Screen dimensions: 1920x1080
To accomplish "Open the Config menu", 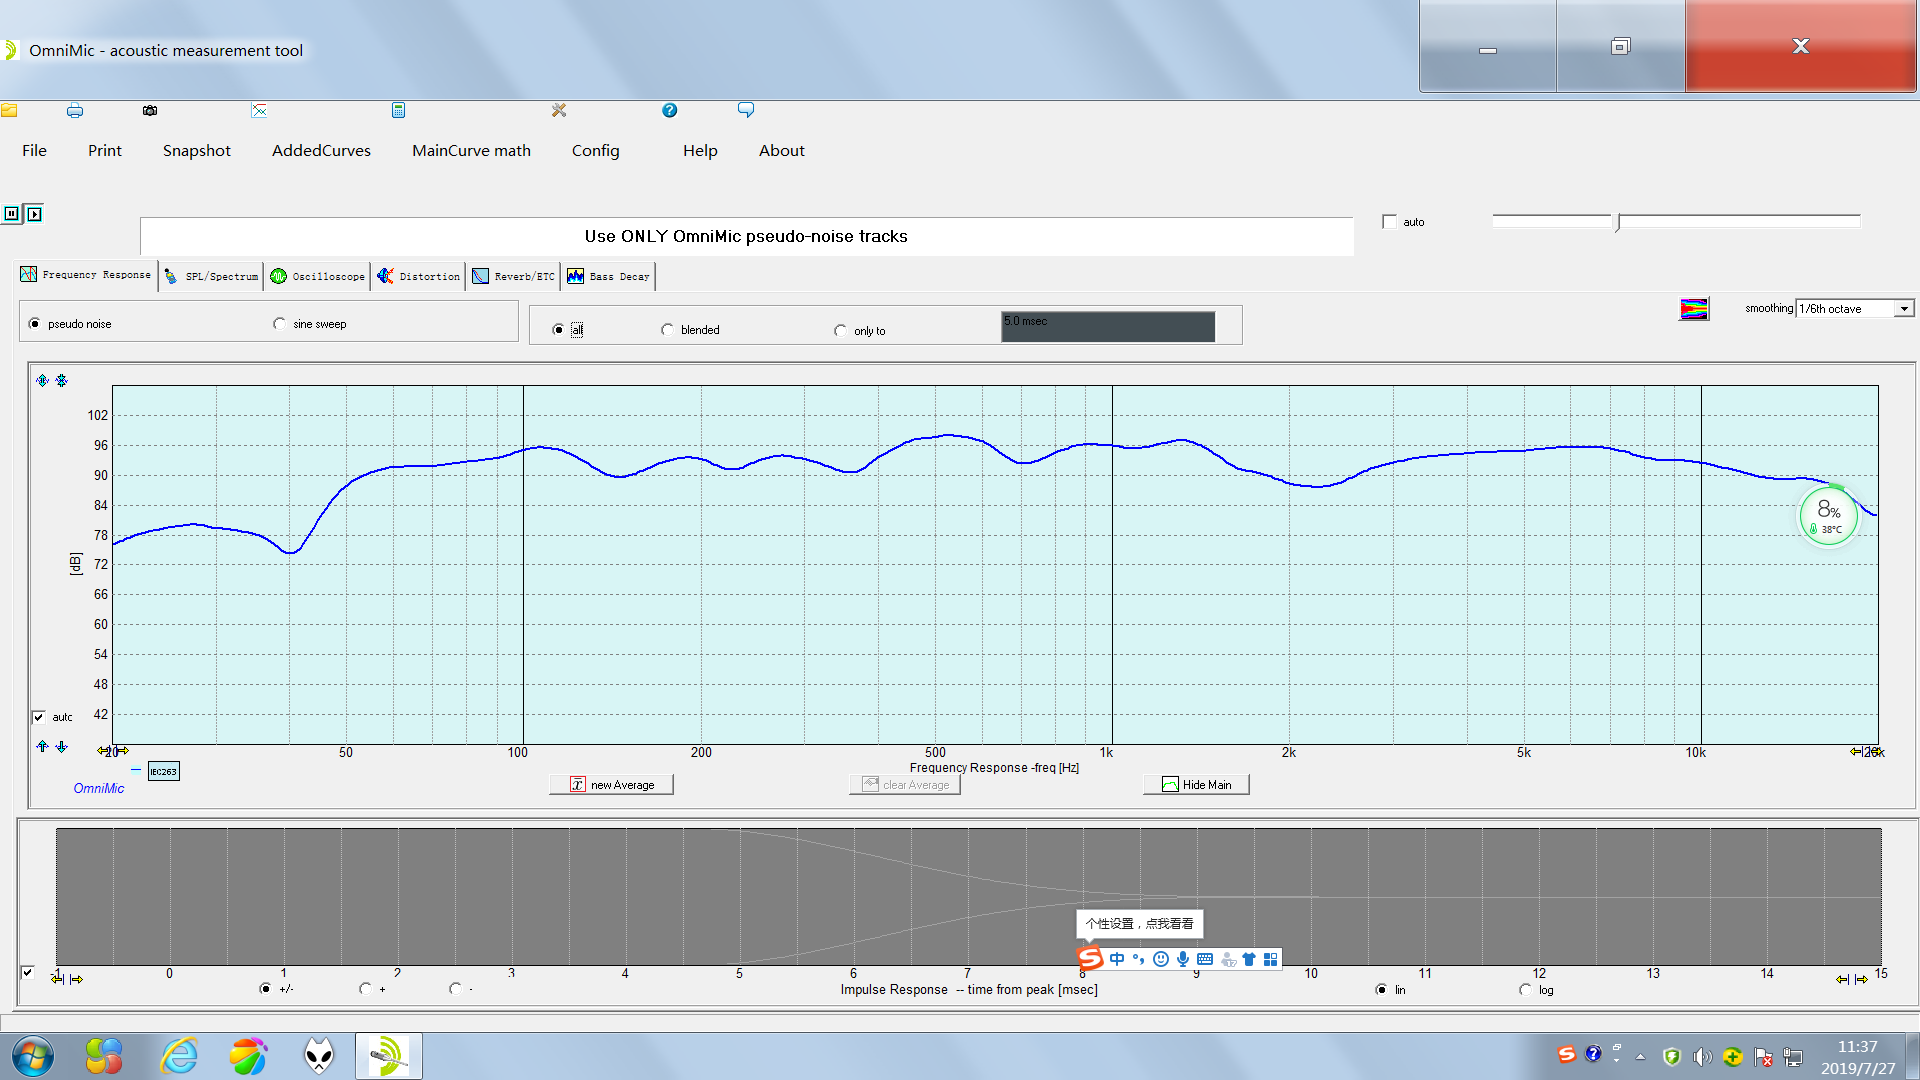I will click(596, 151).
